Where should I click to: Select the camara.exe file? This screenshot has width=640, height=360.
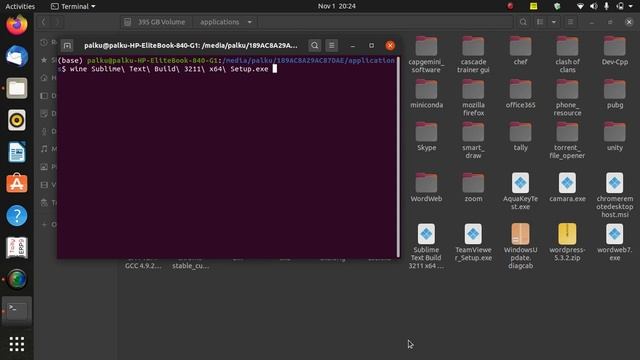click(x=567, y=187)
